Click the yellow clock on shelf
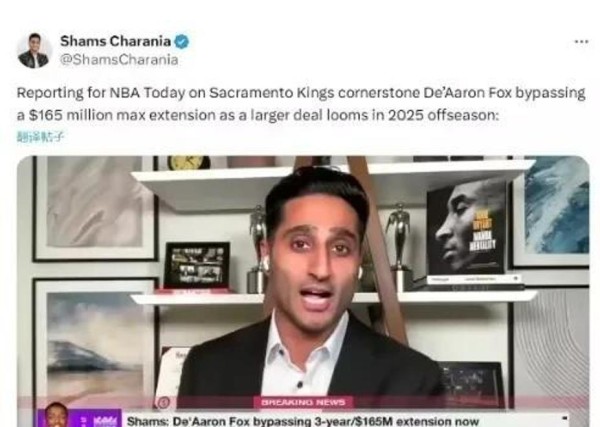This screenshot has height=427, width=600. pyautogui.click(x=189, y=163)
